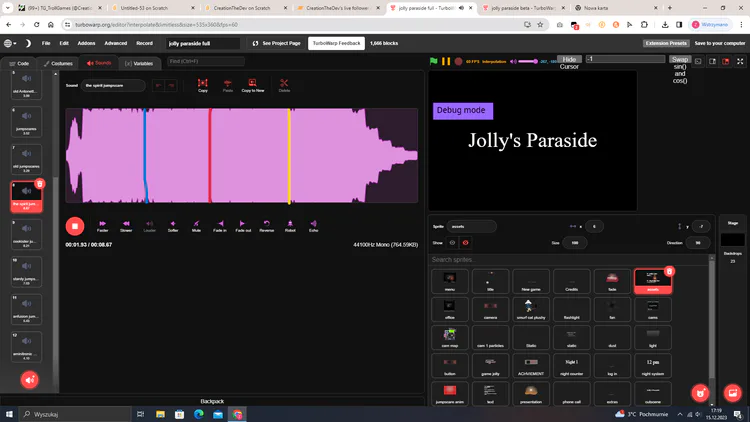Click the Copy tool in sound editor
750x422 pixels.
203,85
